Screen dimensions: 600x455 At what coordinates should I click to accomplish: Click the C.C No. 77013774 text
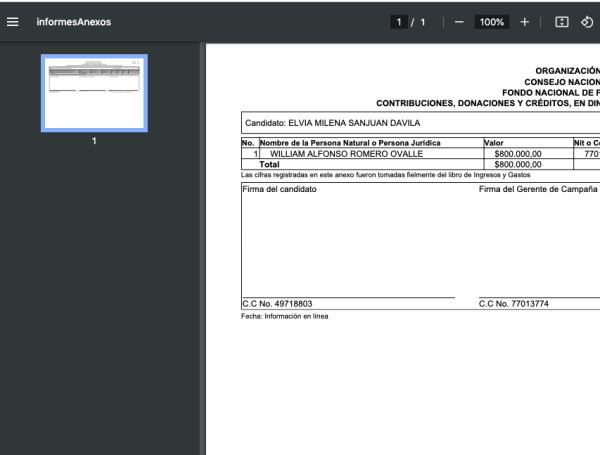tap(514, 304)
